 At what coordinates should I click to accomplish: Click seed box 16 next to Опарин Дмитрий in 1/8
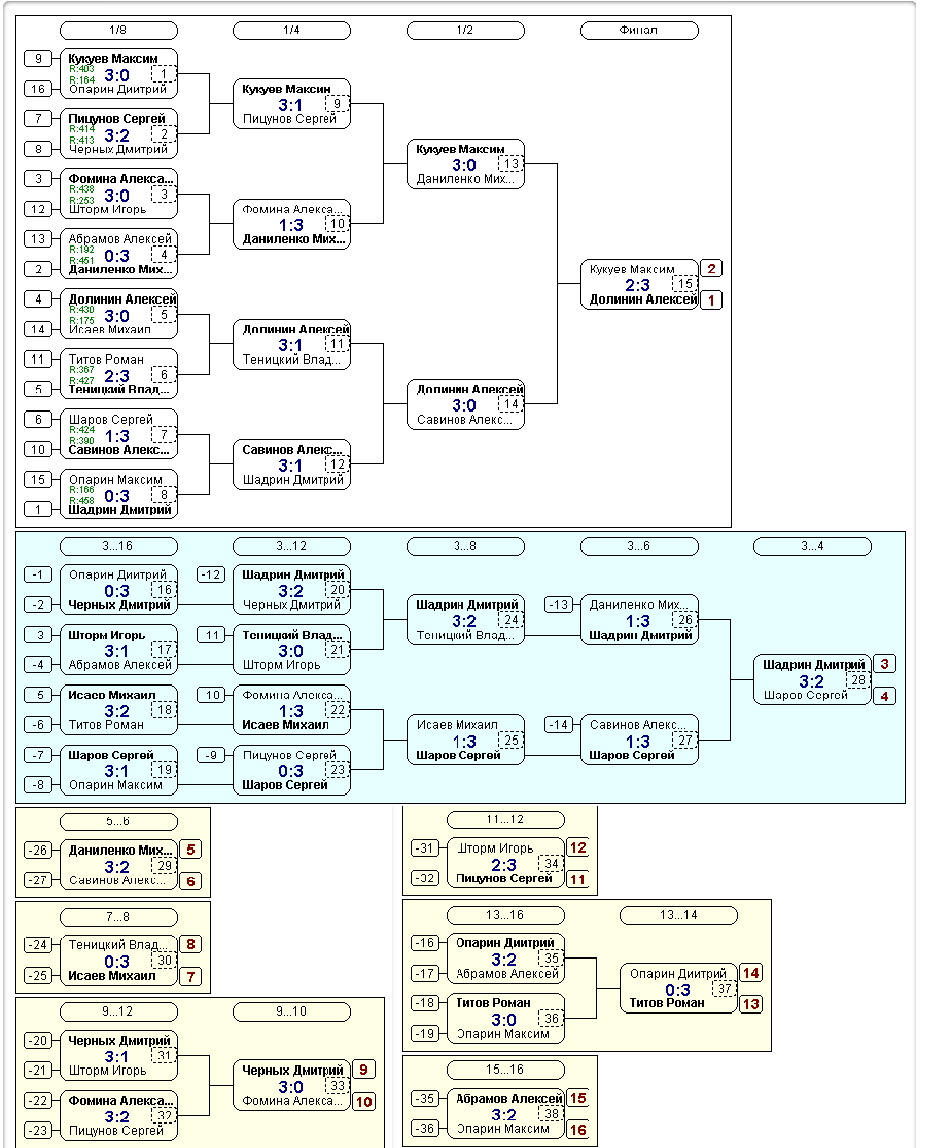tap(38, 89)
